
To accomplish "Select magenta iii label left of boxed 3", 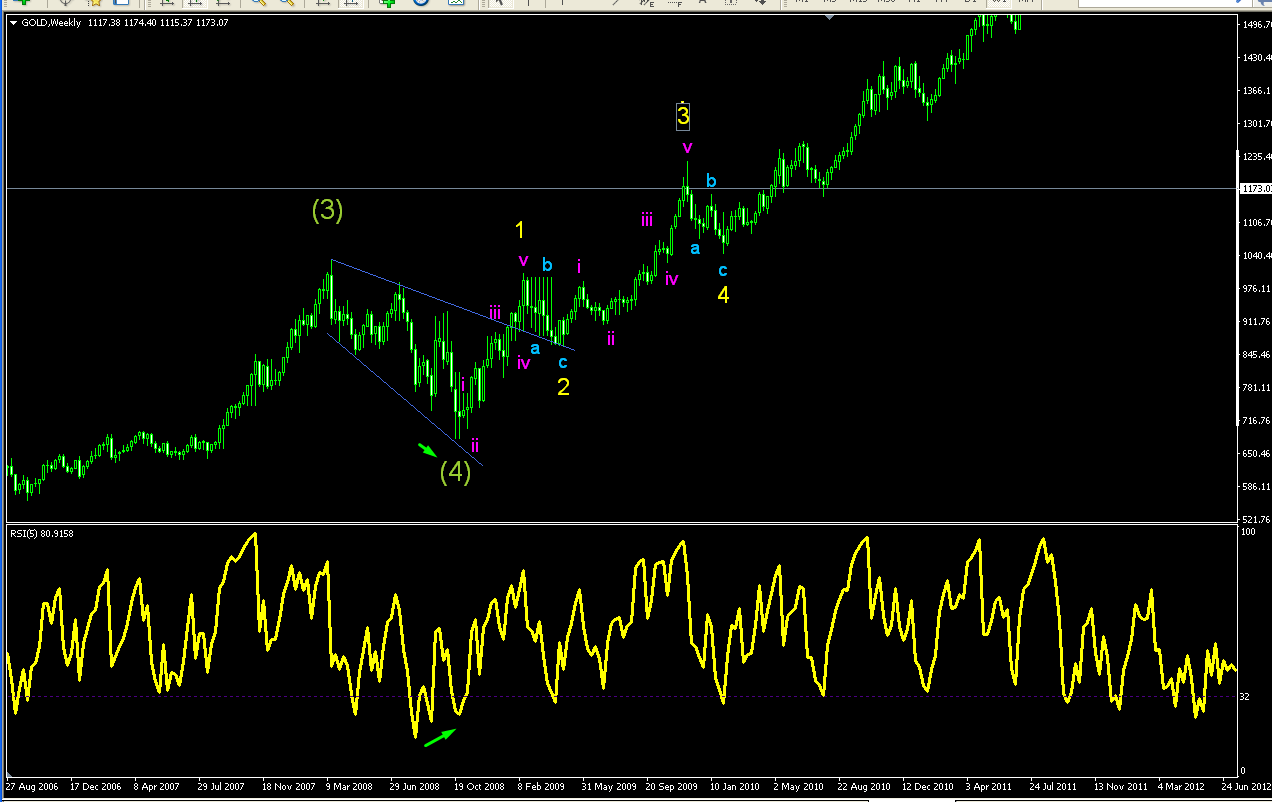I will coord(648,219).
